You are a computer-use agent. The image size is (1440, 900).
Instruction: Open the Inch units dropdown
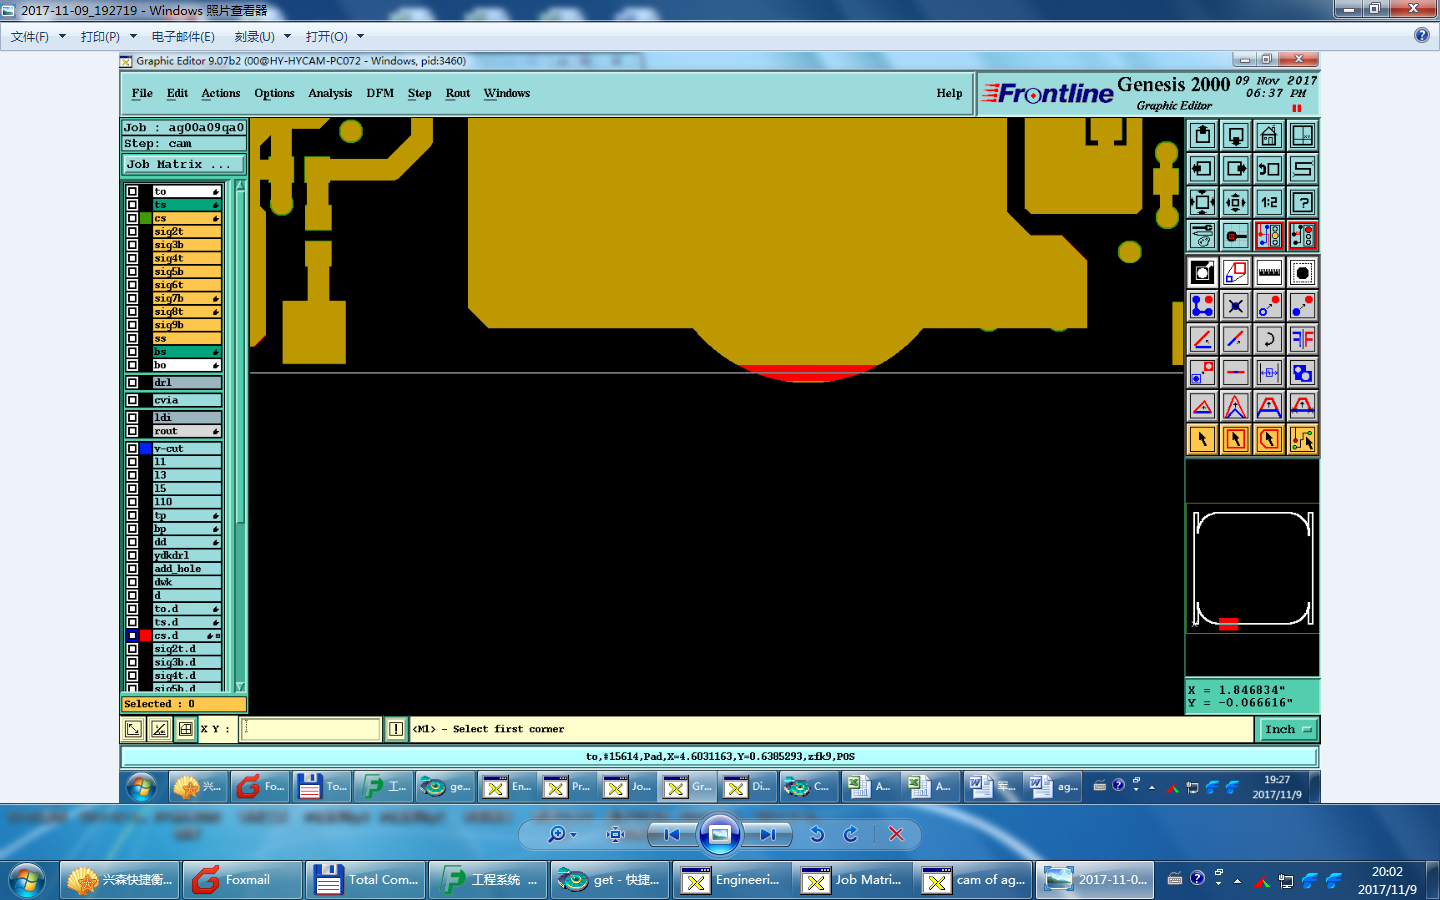coord(1287,729)
